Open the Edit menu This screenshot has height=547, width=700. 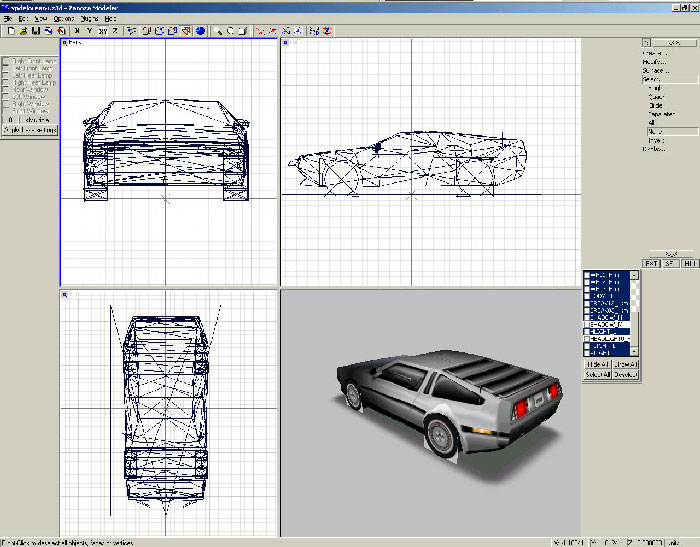click(x=23, y=19)
